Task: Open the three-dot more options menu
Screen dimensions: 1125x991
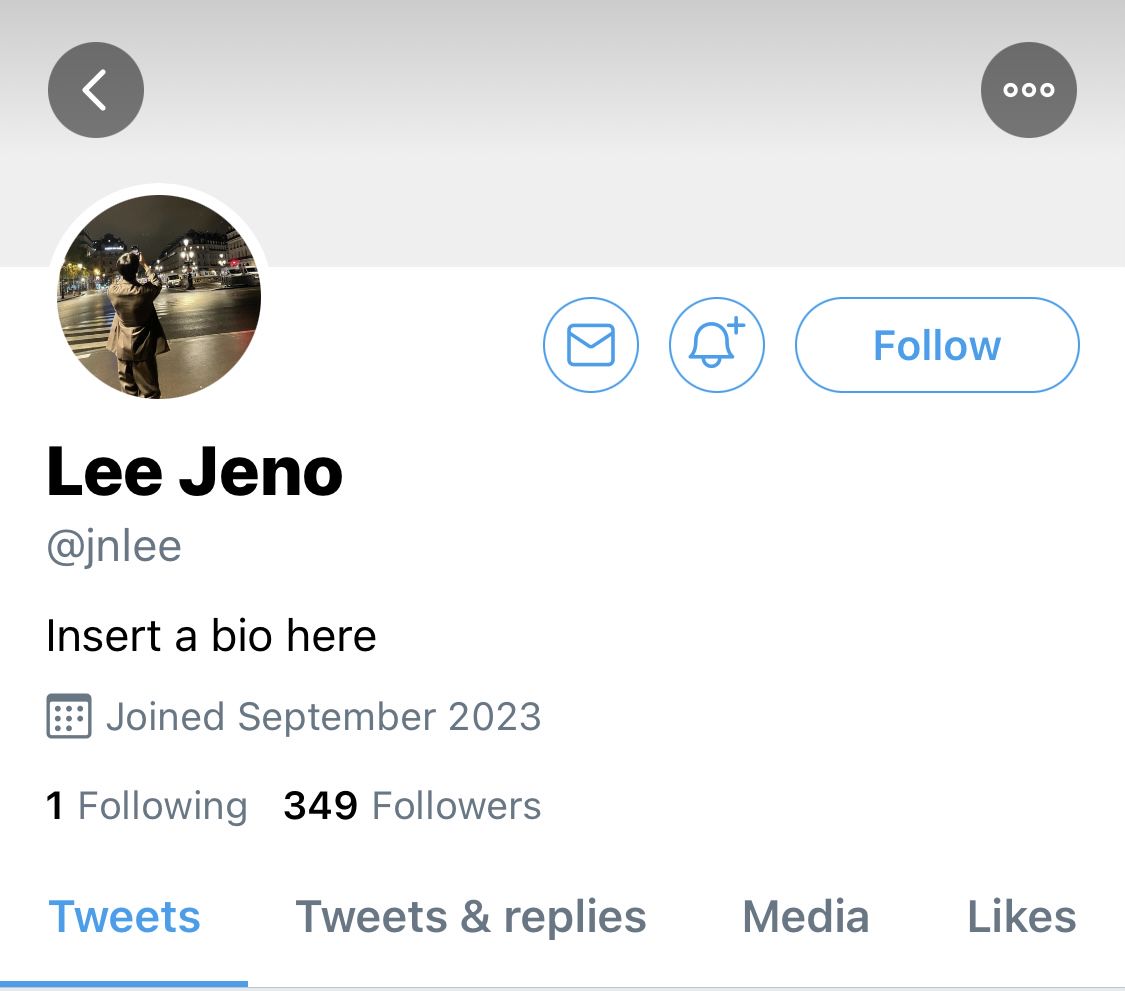Action: [x=1028, y=90]
